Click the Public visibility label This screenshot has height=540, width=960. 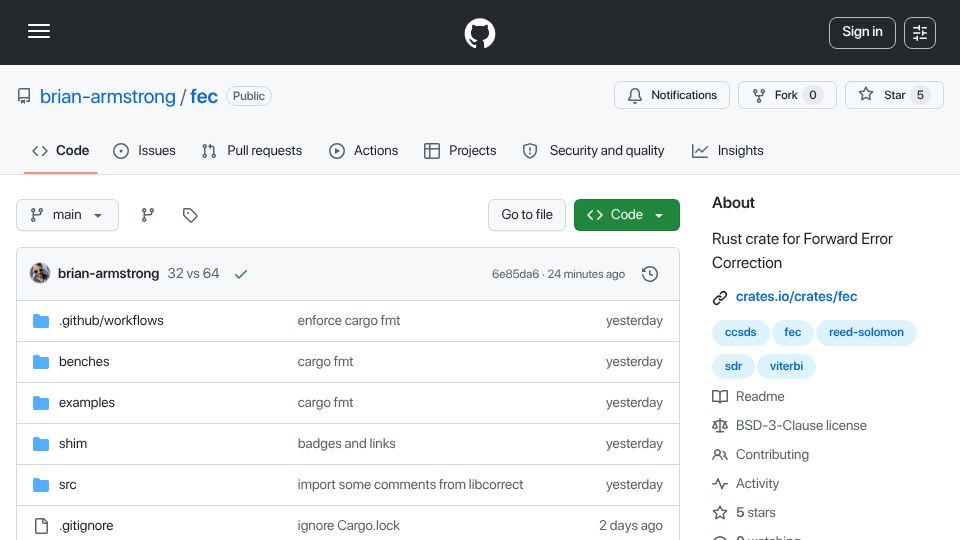pos(249,96)
